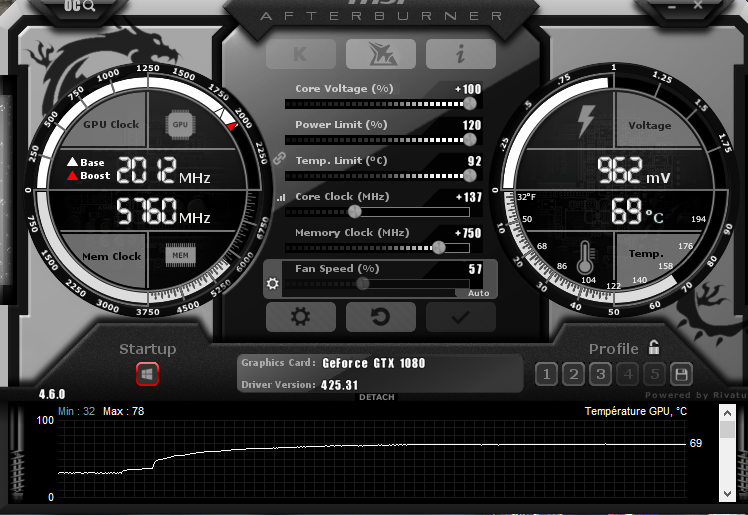748x515 pixels.
Task: Toggle the Profile lock icon
Action: tap(654, 348)
